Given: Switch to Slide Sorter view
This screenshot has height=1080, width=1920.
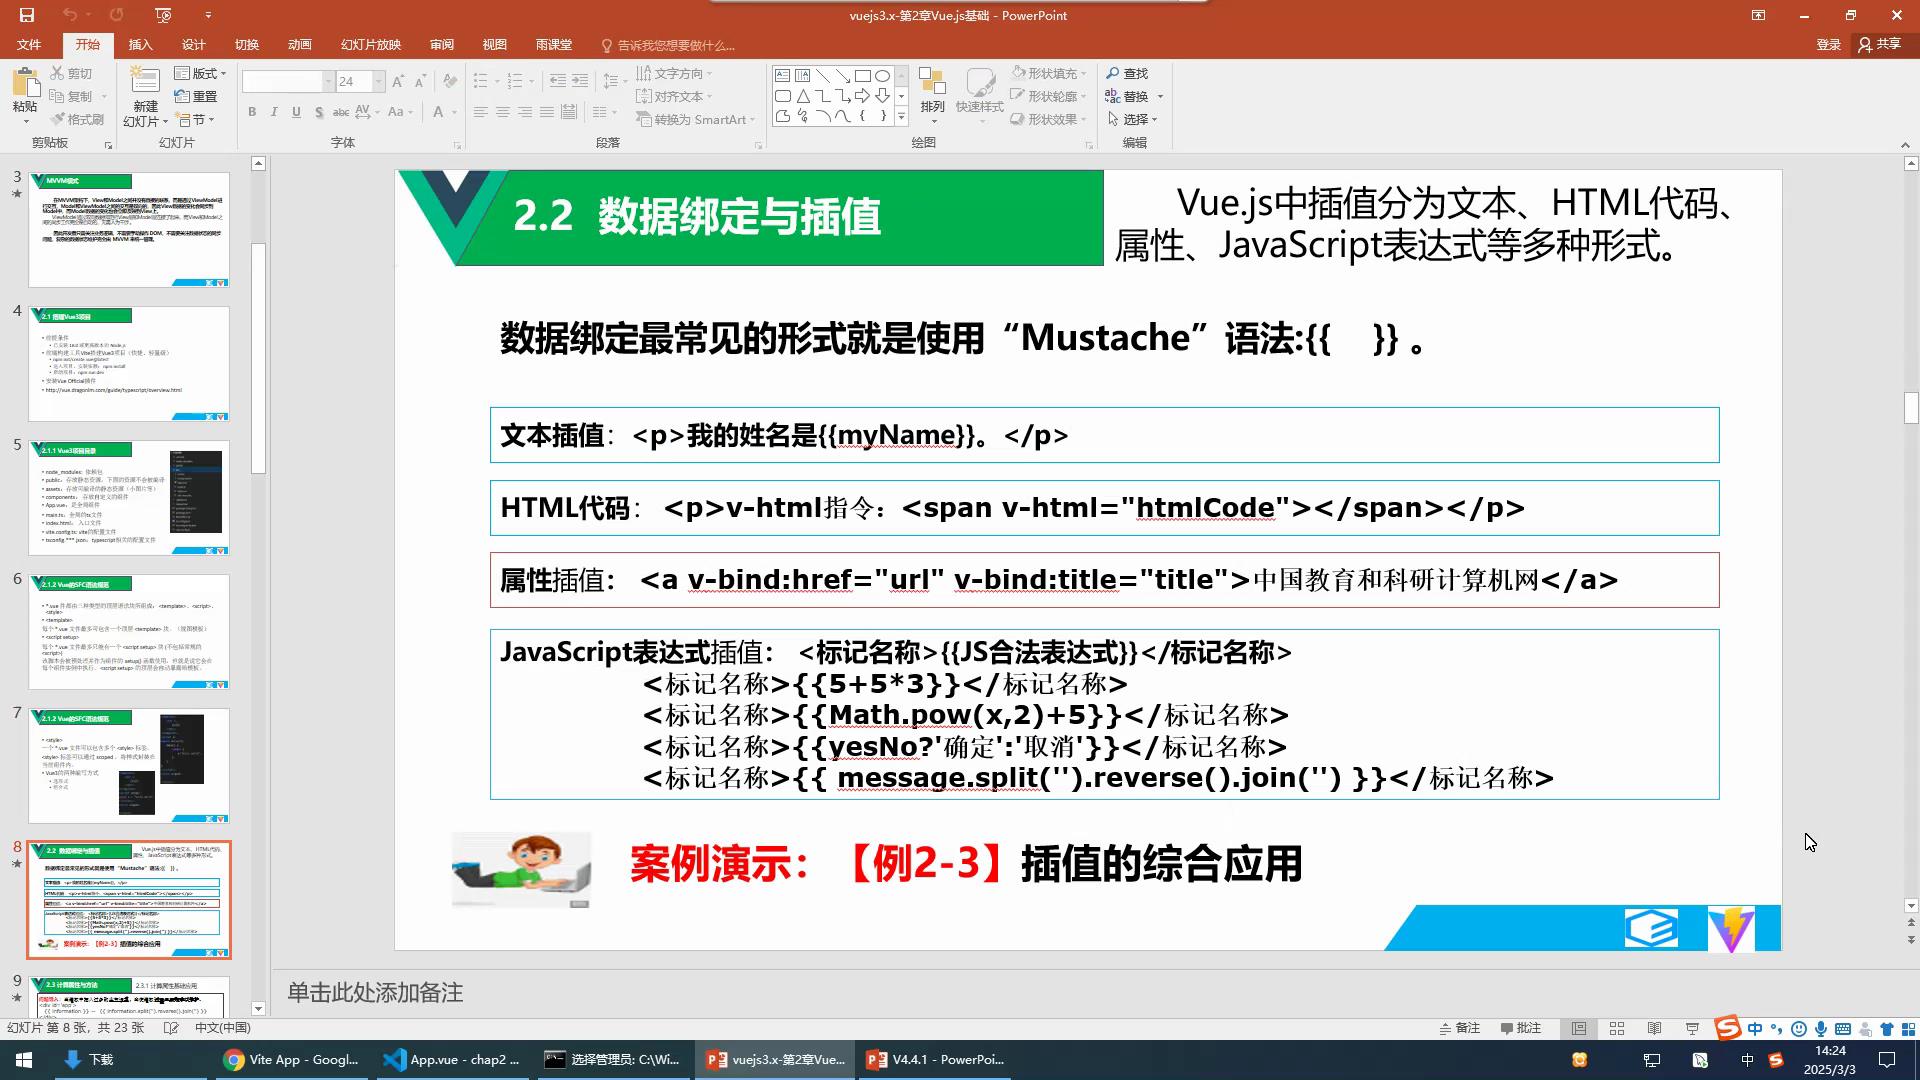Looking at the screenshot, I should 1617,1028.
